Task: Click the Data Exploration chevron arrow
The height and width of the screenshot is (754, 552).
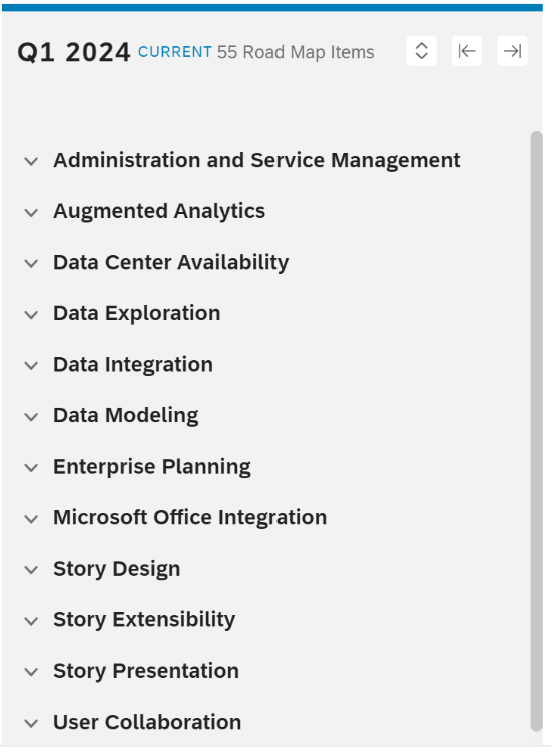Action: tap(31, 314)
